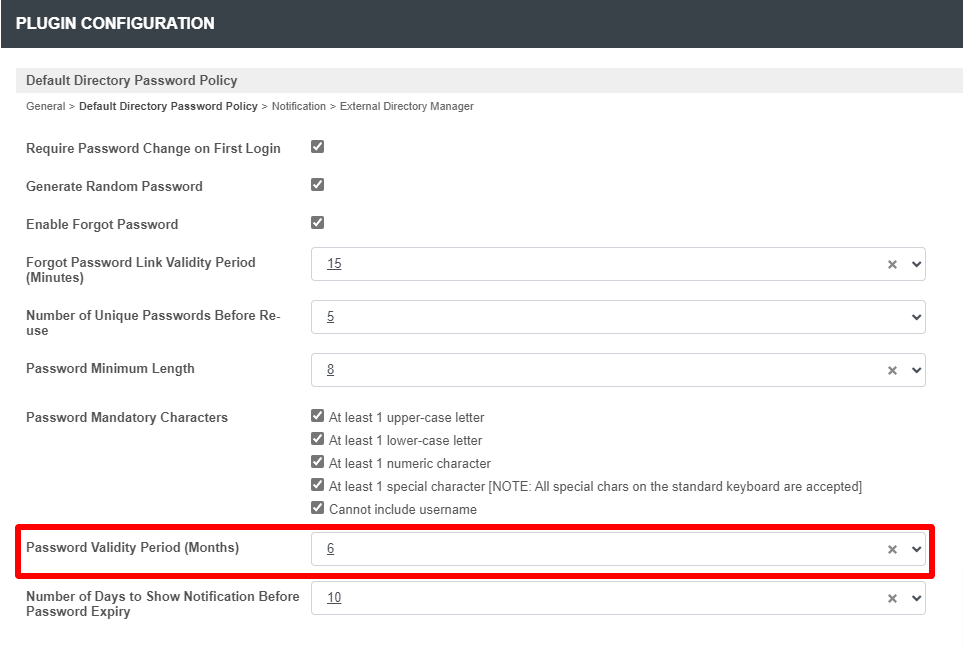Clear the Password Minimum Length value
This screenshot has width=963, height=670.
point(892,370)
